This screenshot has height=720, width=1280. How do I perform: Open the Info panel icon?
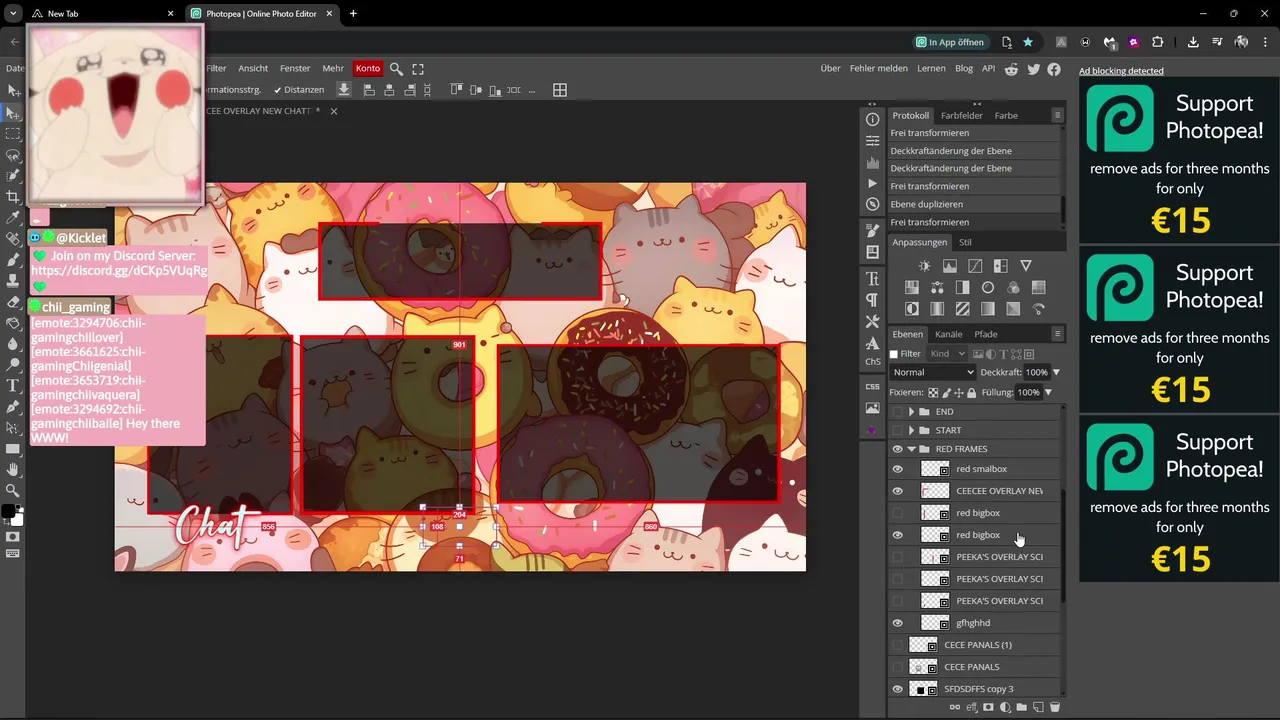click(x=873, y=119)
